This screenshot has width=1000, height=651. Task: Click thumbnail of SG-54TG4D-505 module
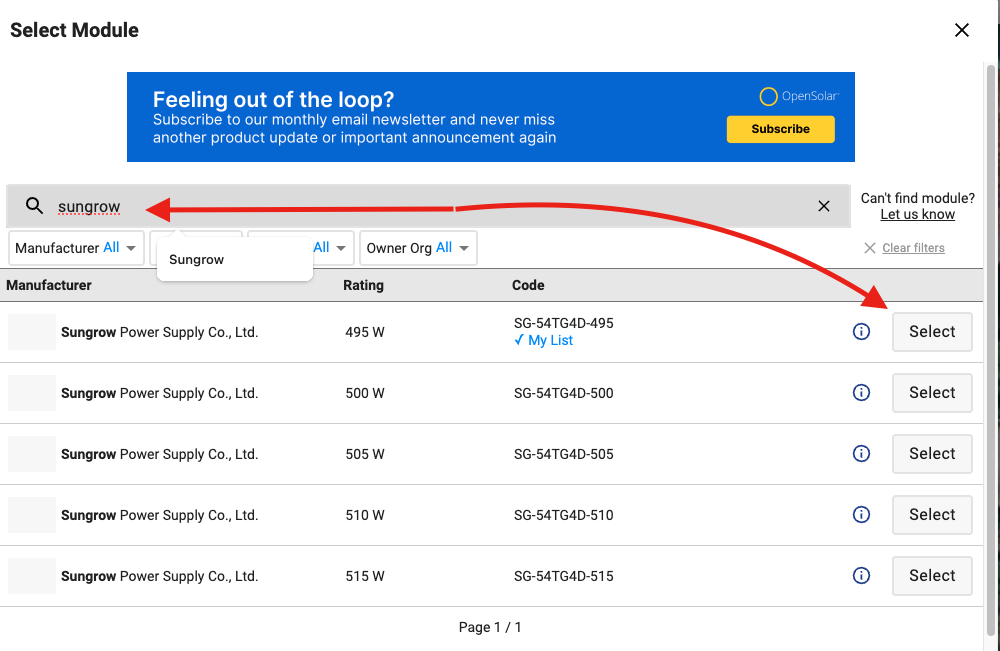(x=32, y=454)
